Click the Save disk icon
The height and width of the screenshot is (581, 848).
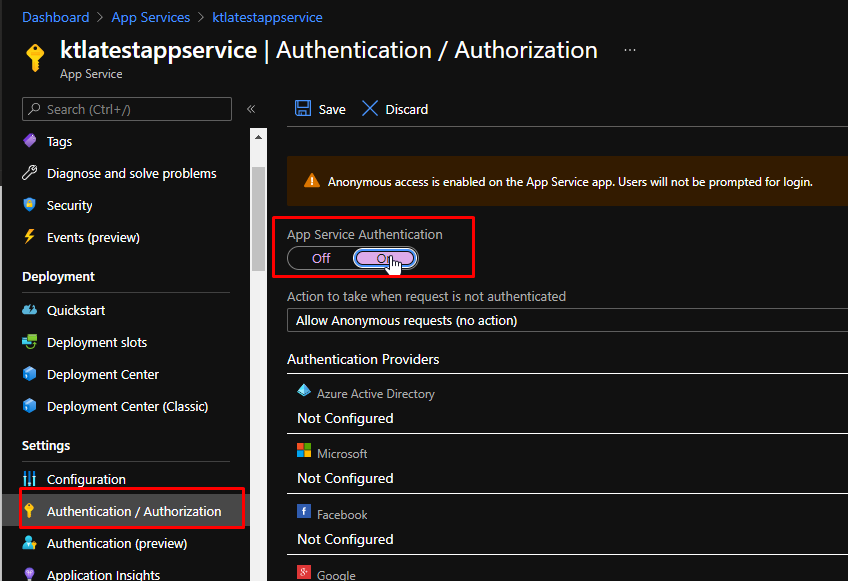(303, 108)
